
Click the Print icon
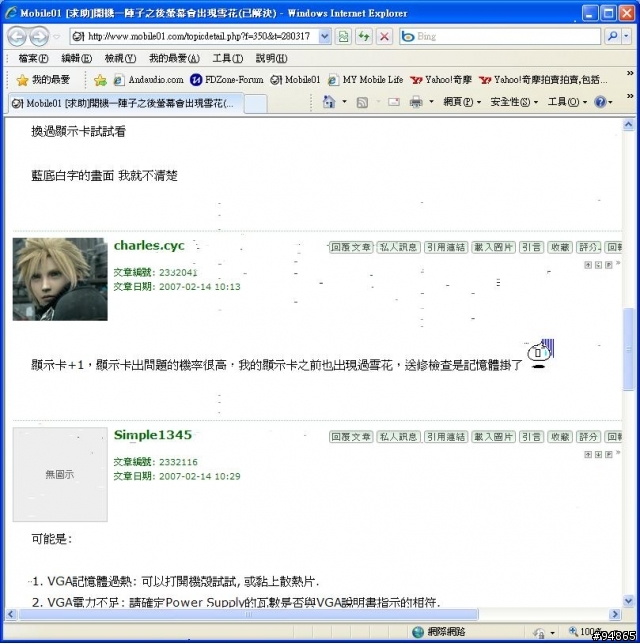pos(416,101)
